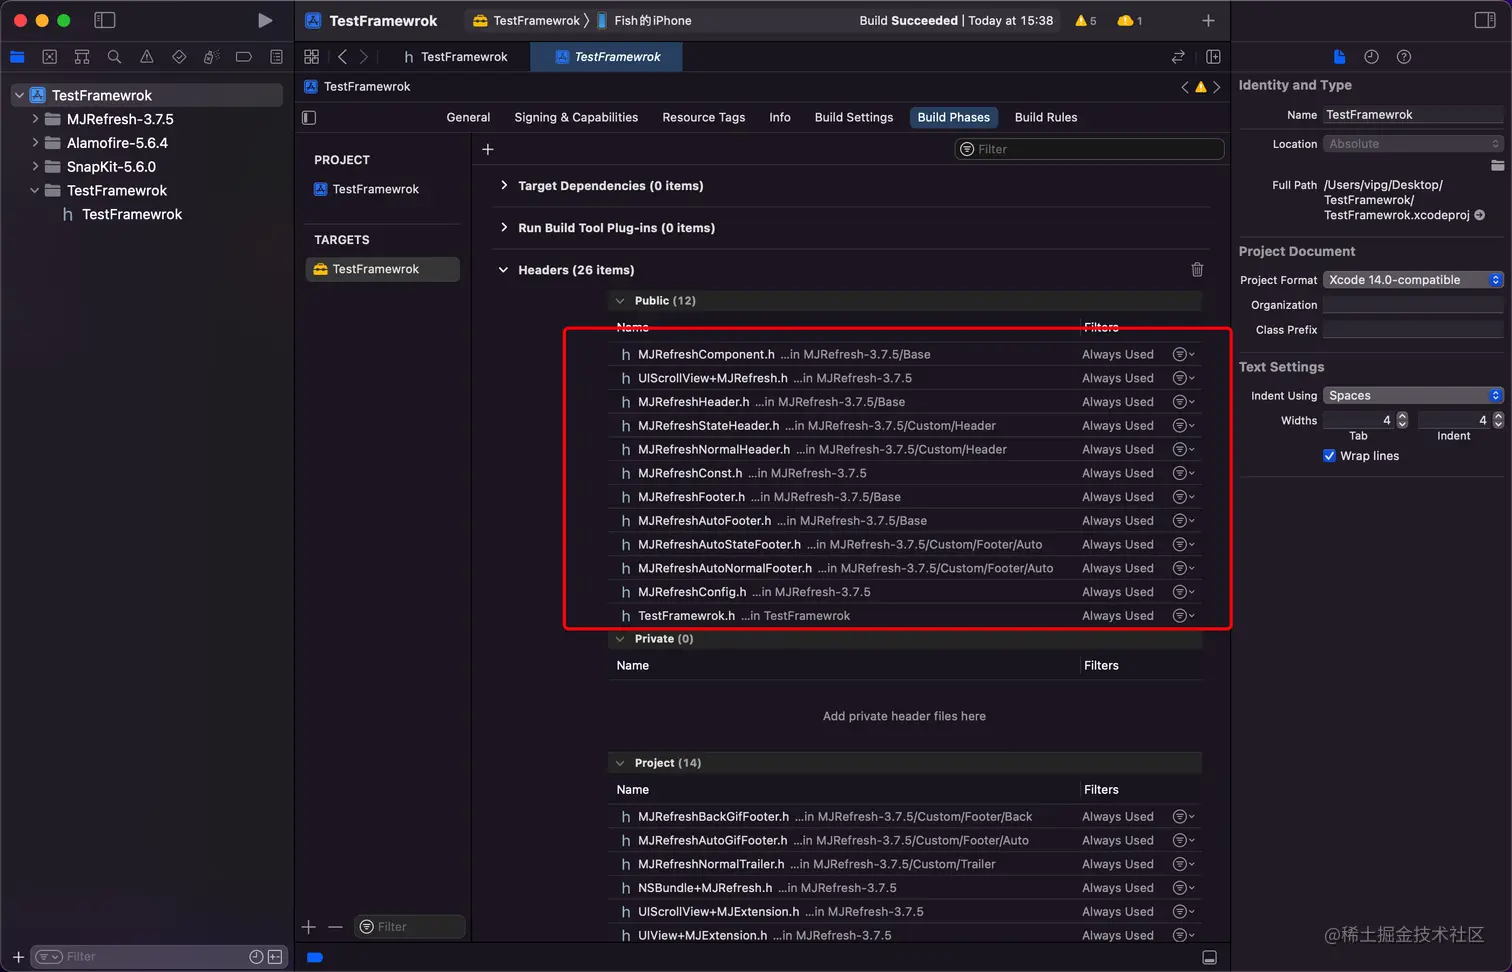Collapse the Headers (26 items) section
Viewport: 1512px width, 972px height.
pos(504,270)
